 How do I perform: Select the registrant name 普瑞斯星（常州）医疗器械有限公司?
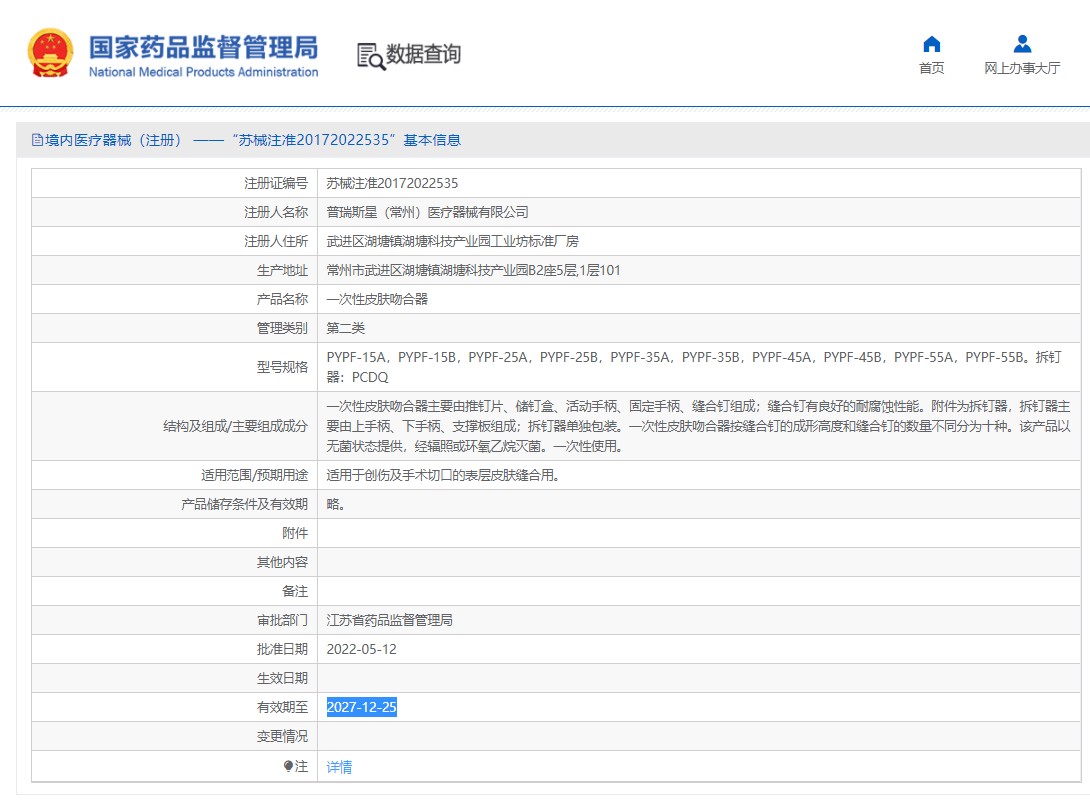427,212
